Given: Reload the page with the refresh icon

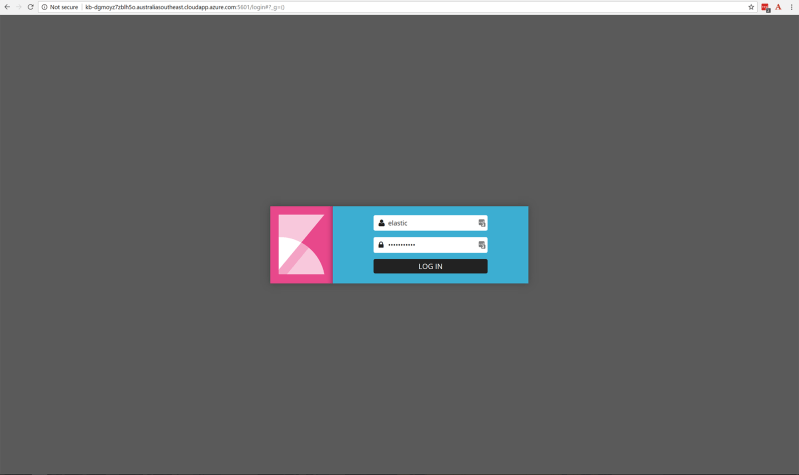Looking at the screenshot, I should pos(31,7).
